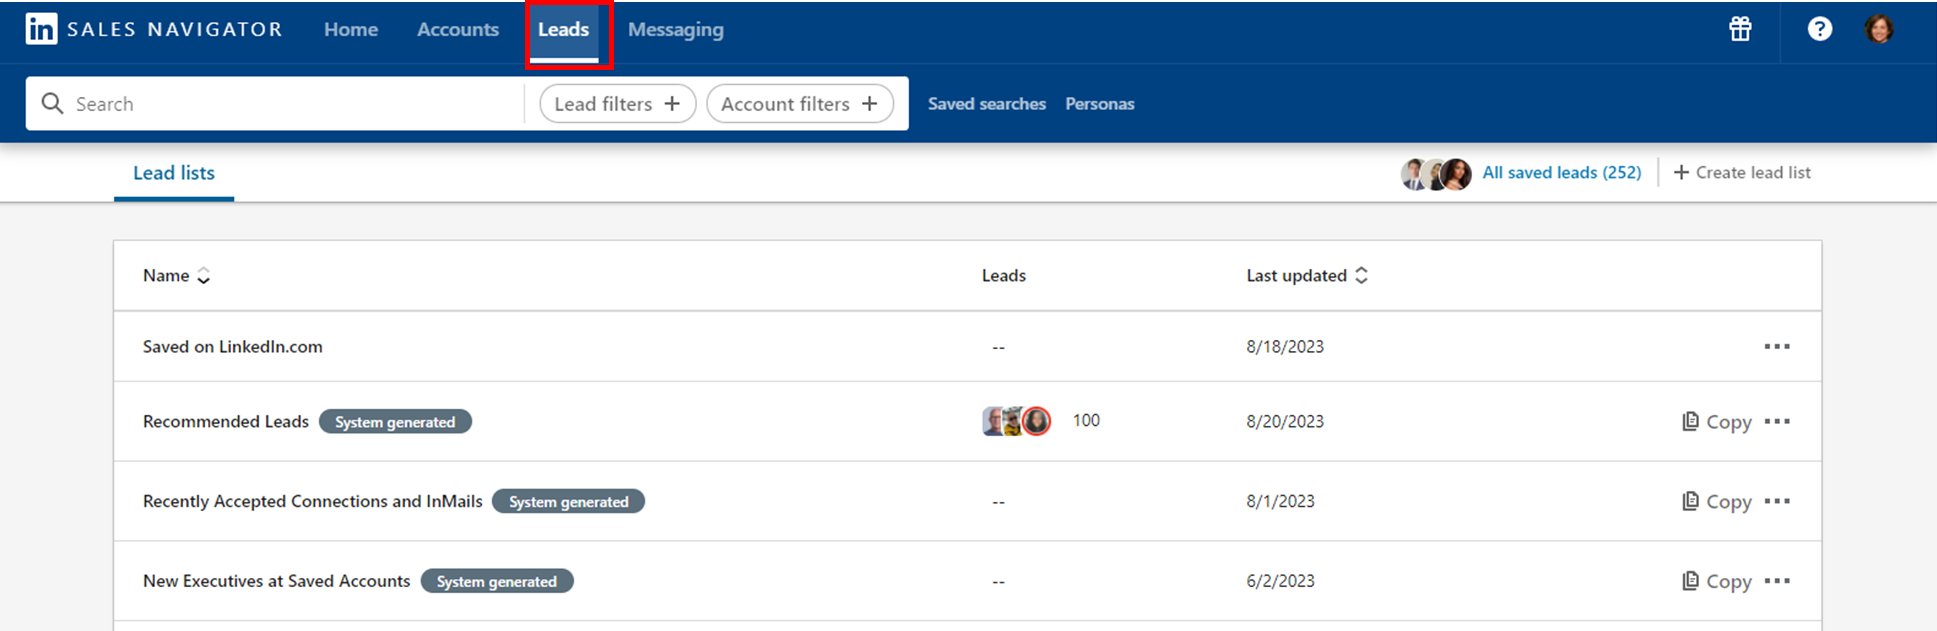
Task: Click the saved leads avatar group
Action: [1436, 173]
